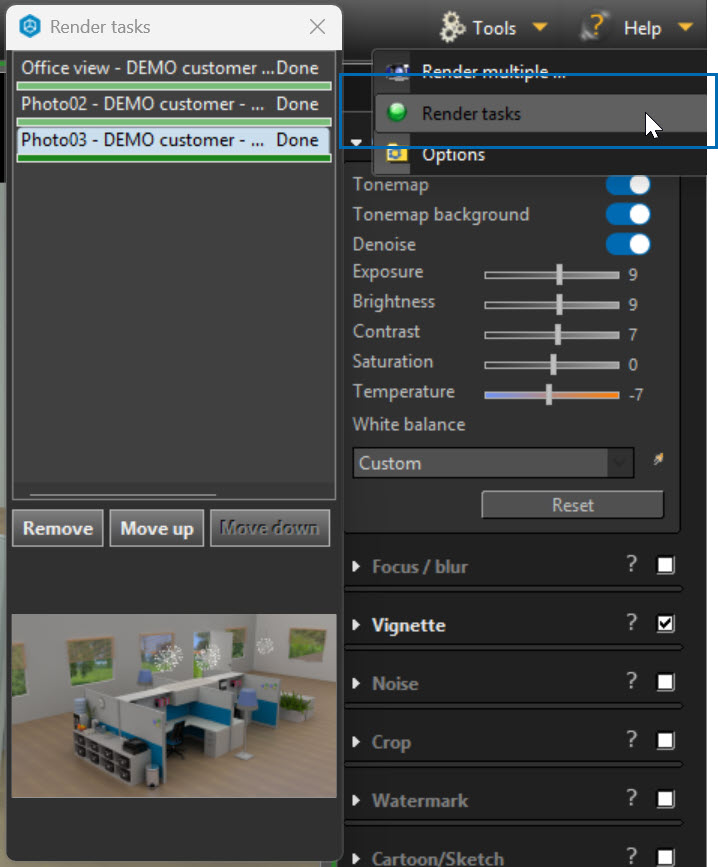Enable the Noise checkbox
The width and height of the screenshot is (718, 867).
665,682
